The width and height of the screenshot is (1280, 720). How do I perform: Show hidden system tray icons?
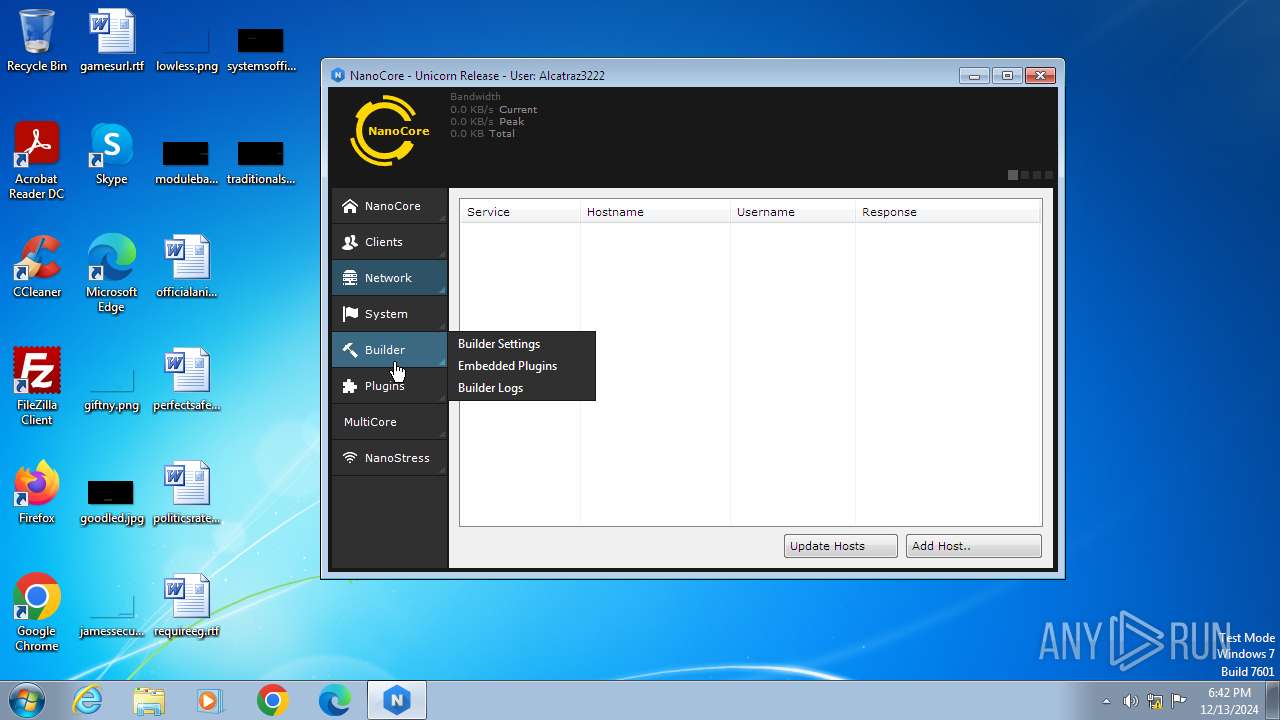pos(1106,701)
